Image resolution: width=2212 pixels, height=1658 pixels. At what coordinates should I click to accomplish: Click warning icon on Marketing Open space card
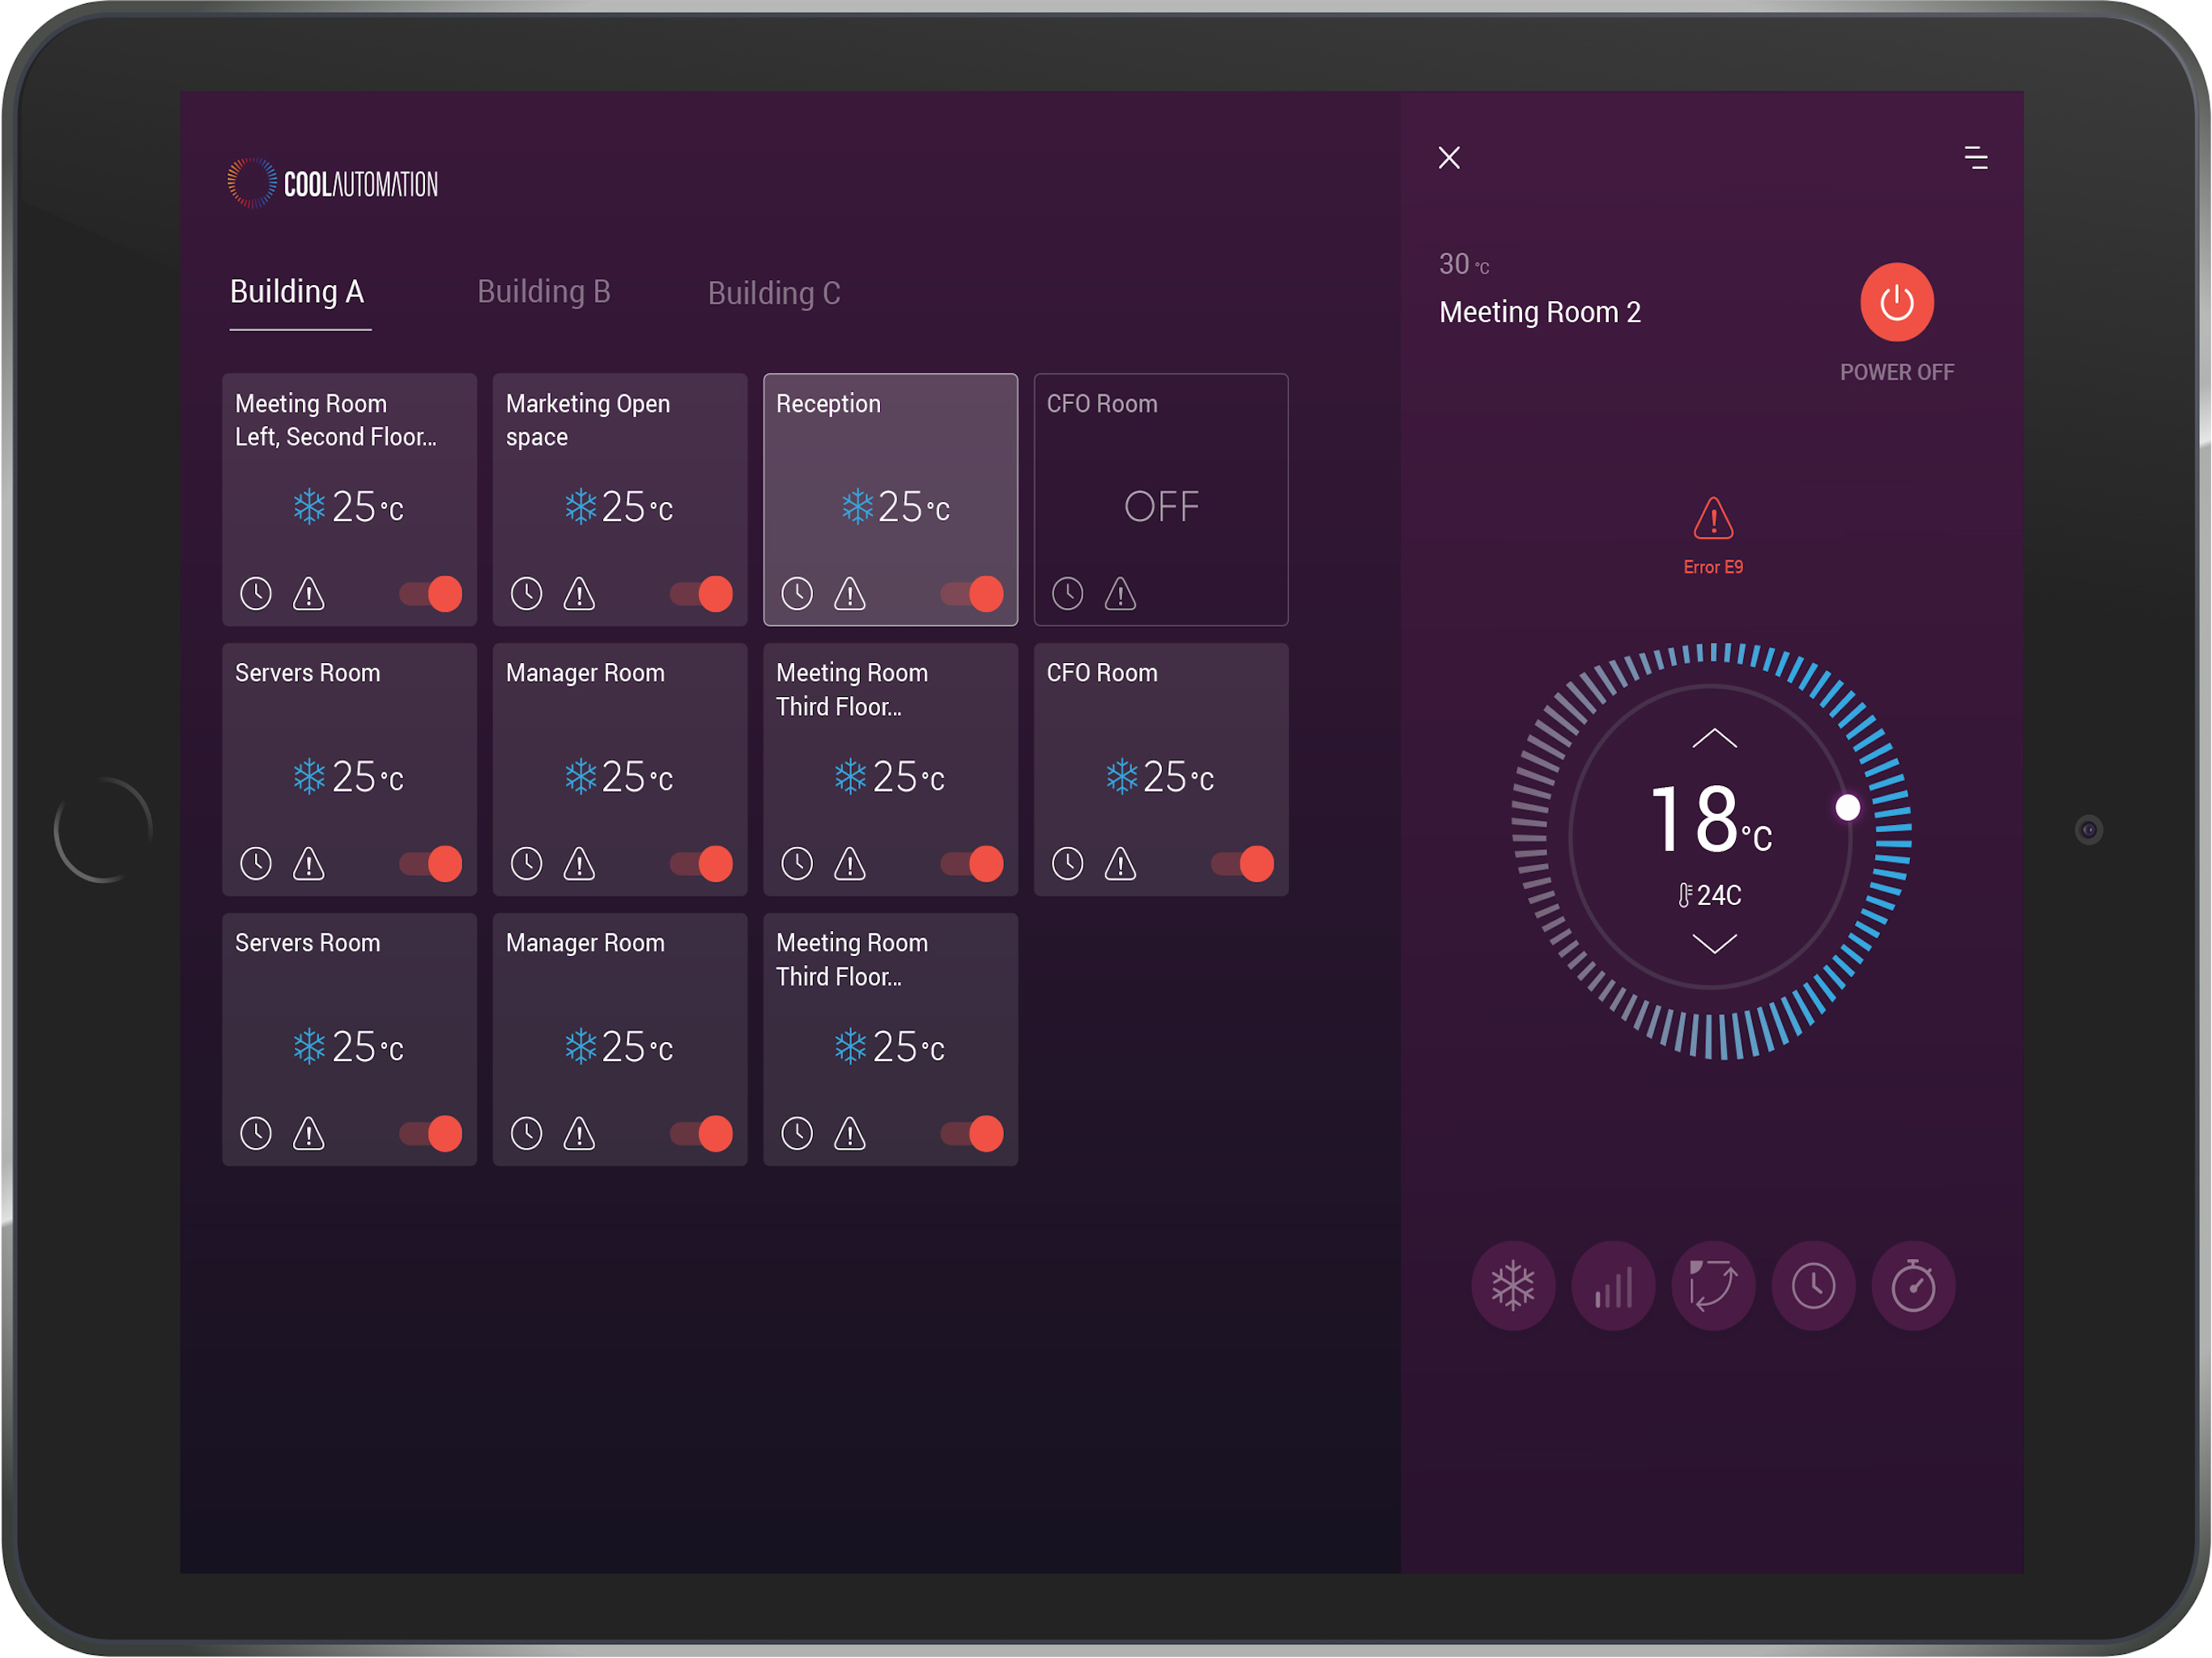[580, 594]
